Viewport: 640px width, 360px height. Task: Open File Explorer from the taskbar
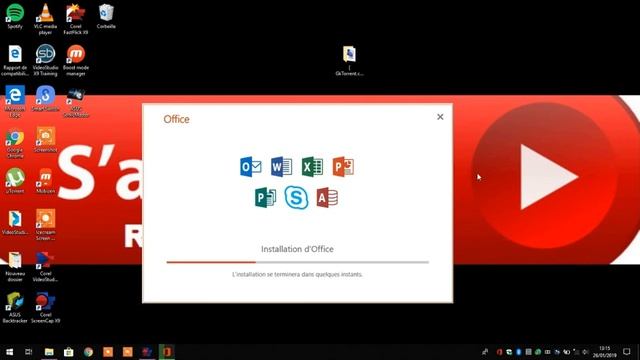[49, 352]
